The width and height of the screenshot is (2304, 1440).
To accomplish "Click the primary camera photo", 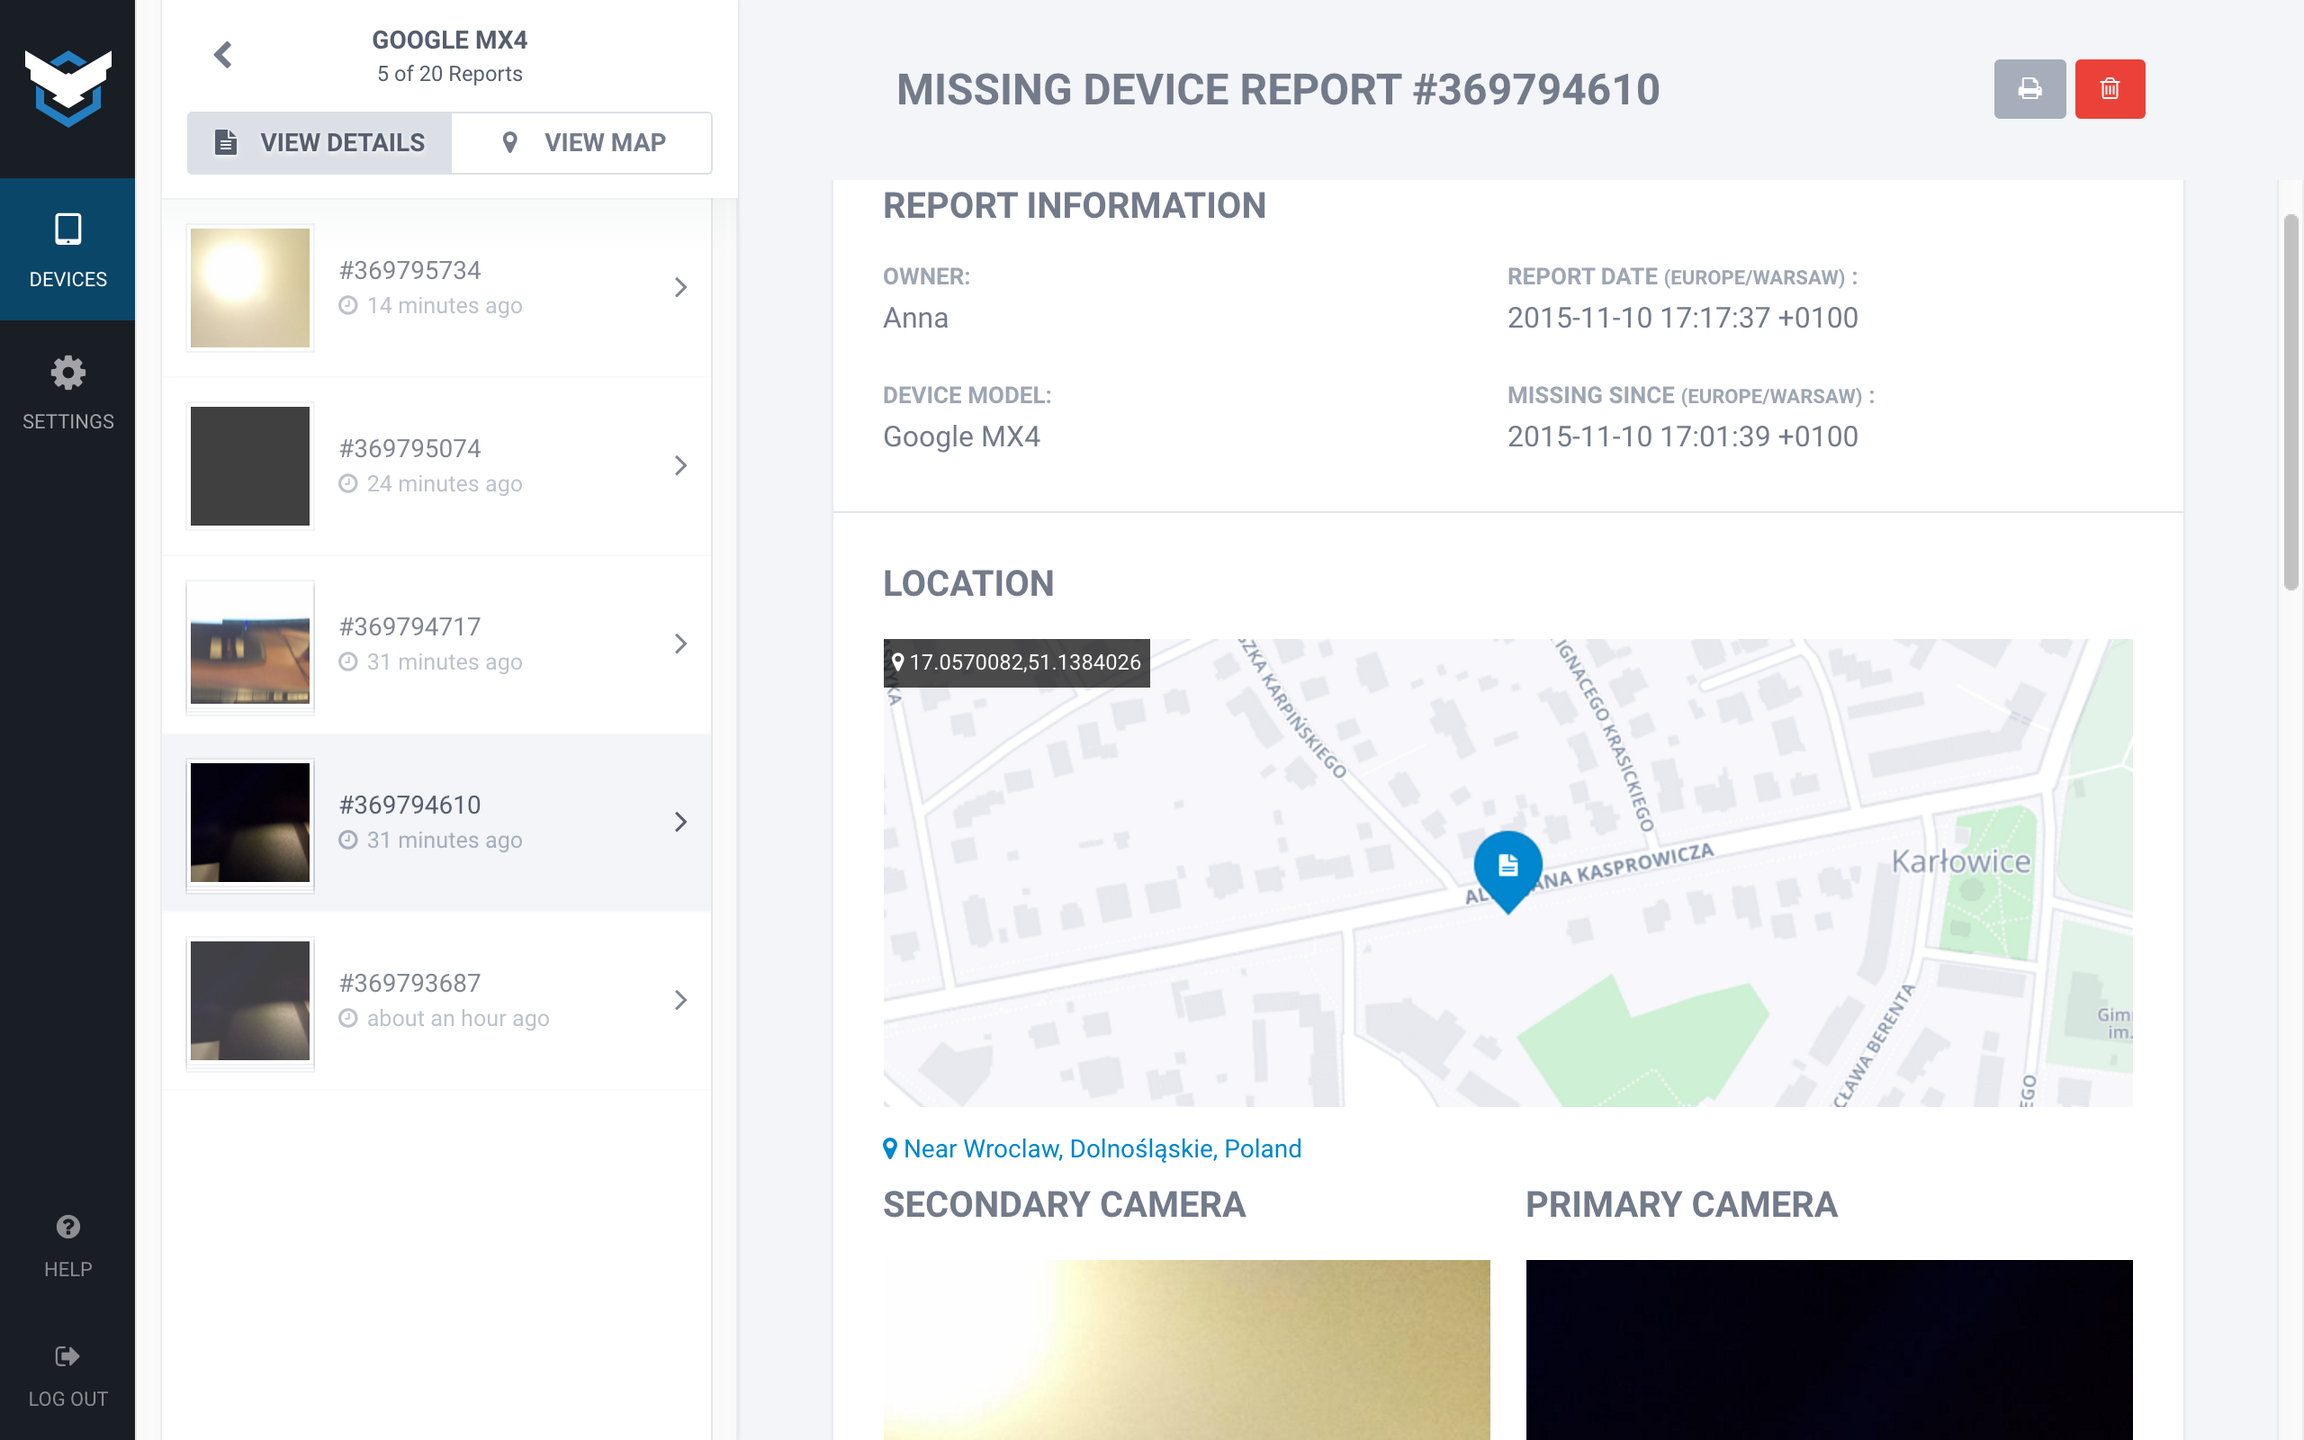I will pos(1829,1350).
